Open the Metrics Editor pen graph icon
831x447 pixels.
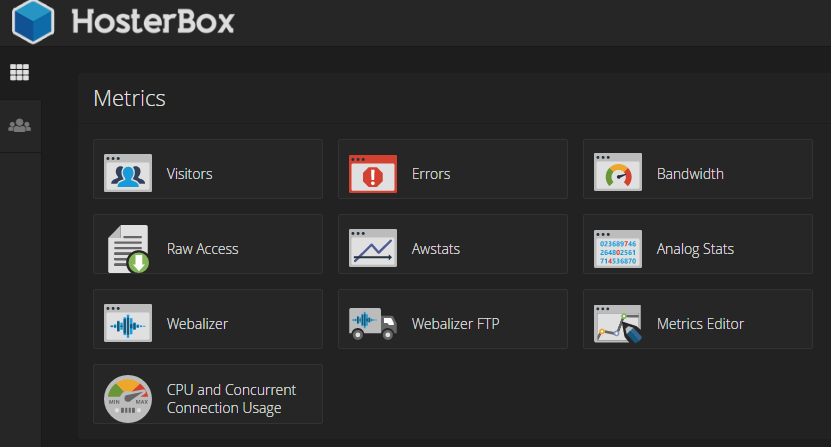tap(618, 323)
